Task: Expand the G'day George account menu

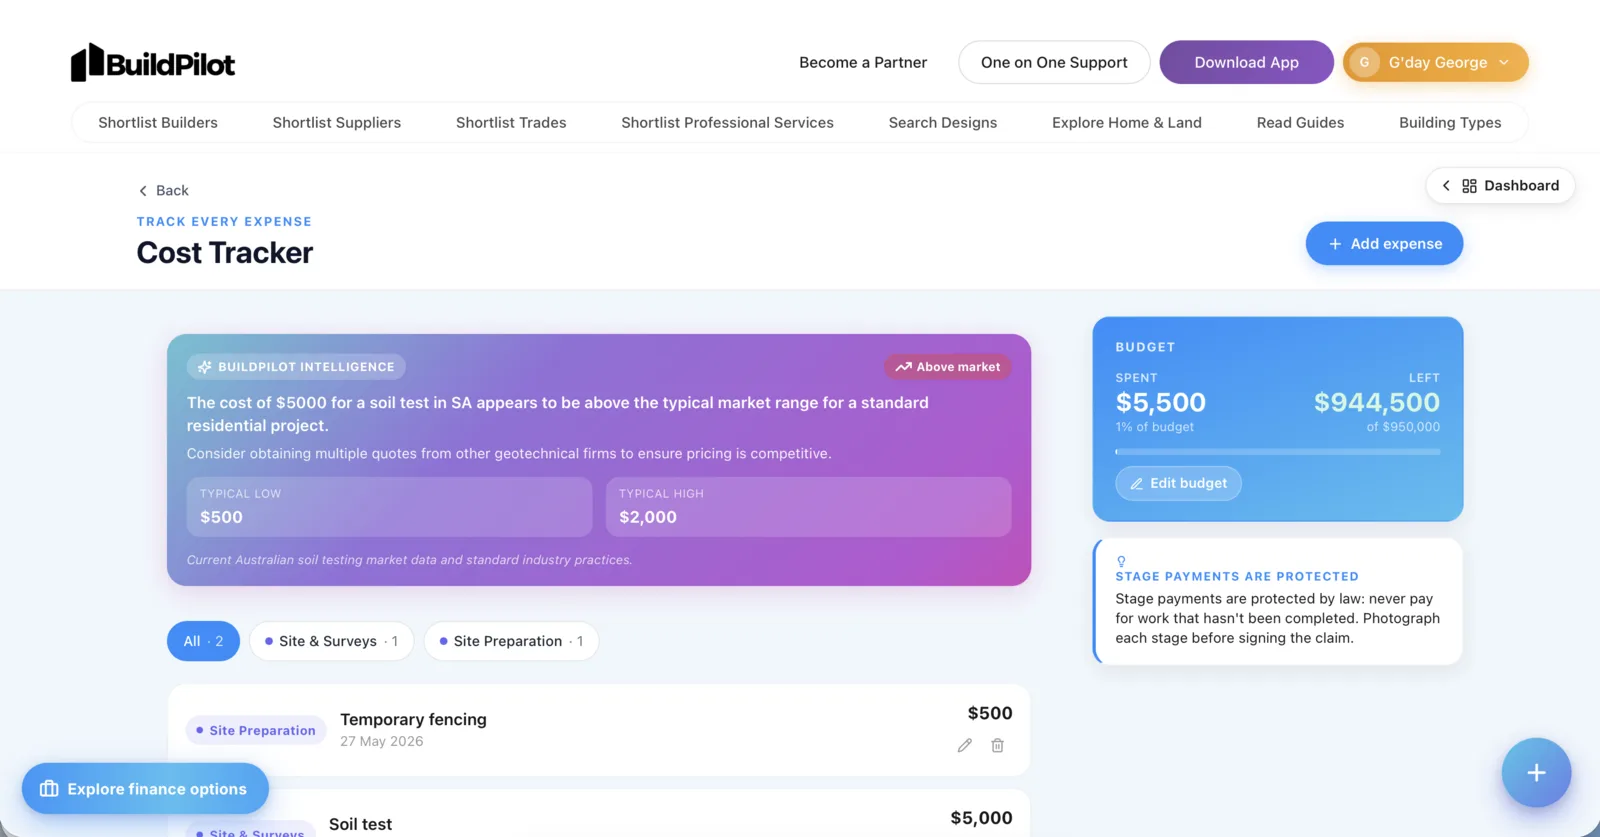Action: [1435, 62]
